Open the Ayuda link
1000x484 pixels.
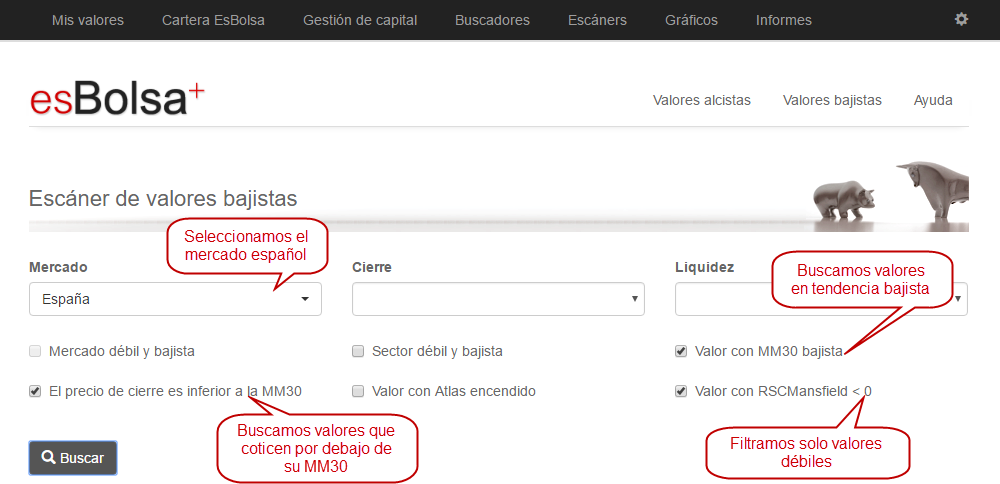point(933,100)
